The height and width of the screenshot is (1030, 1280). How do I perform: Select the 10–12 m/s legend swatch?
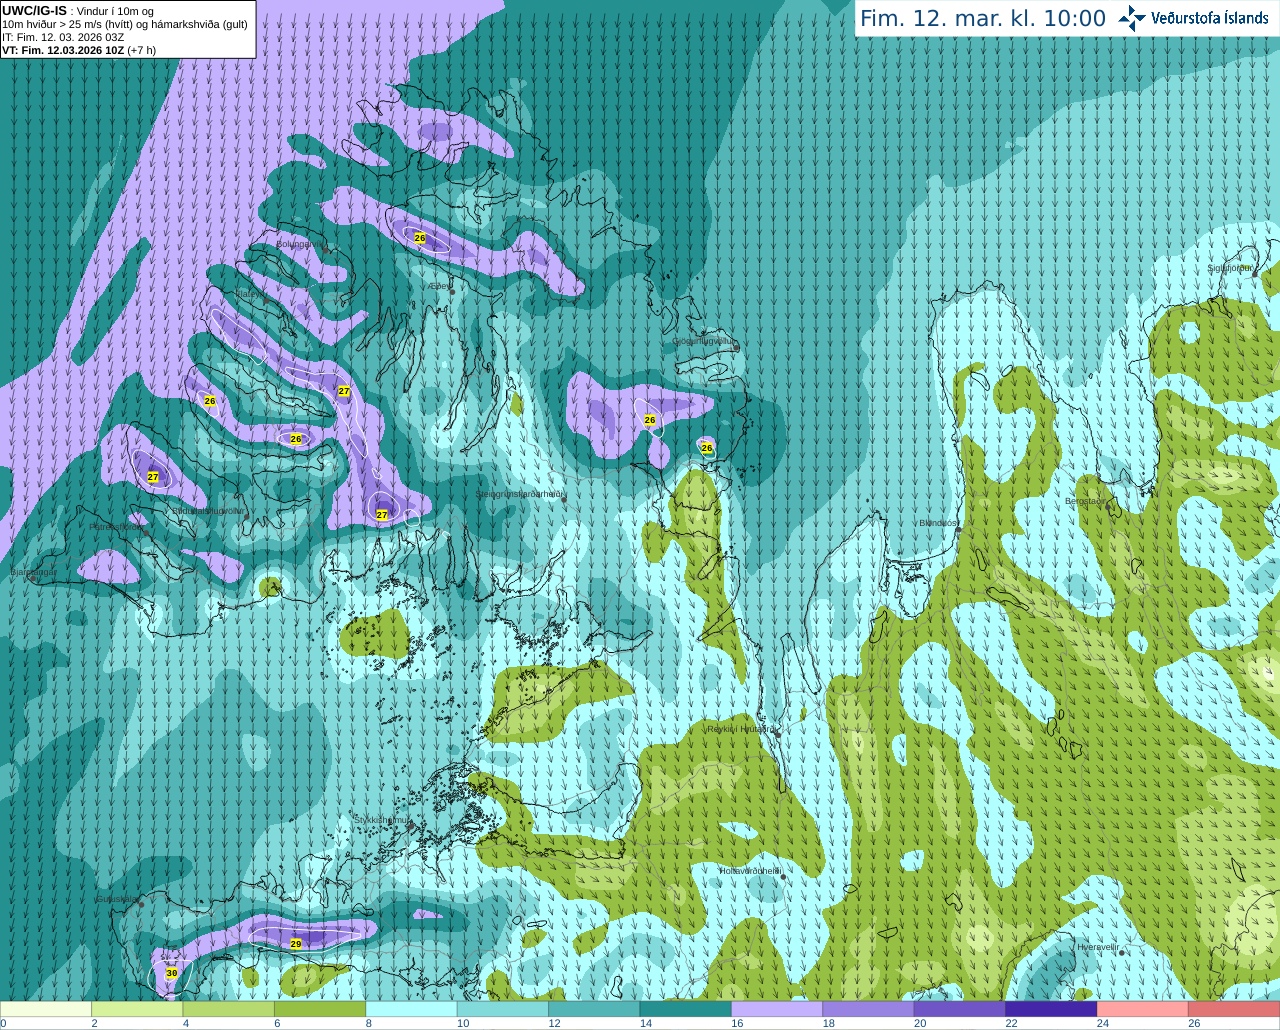[x=503, y=1009]
